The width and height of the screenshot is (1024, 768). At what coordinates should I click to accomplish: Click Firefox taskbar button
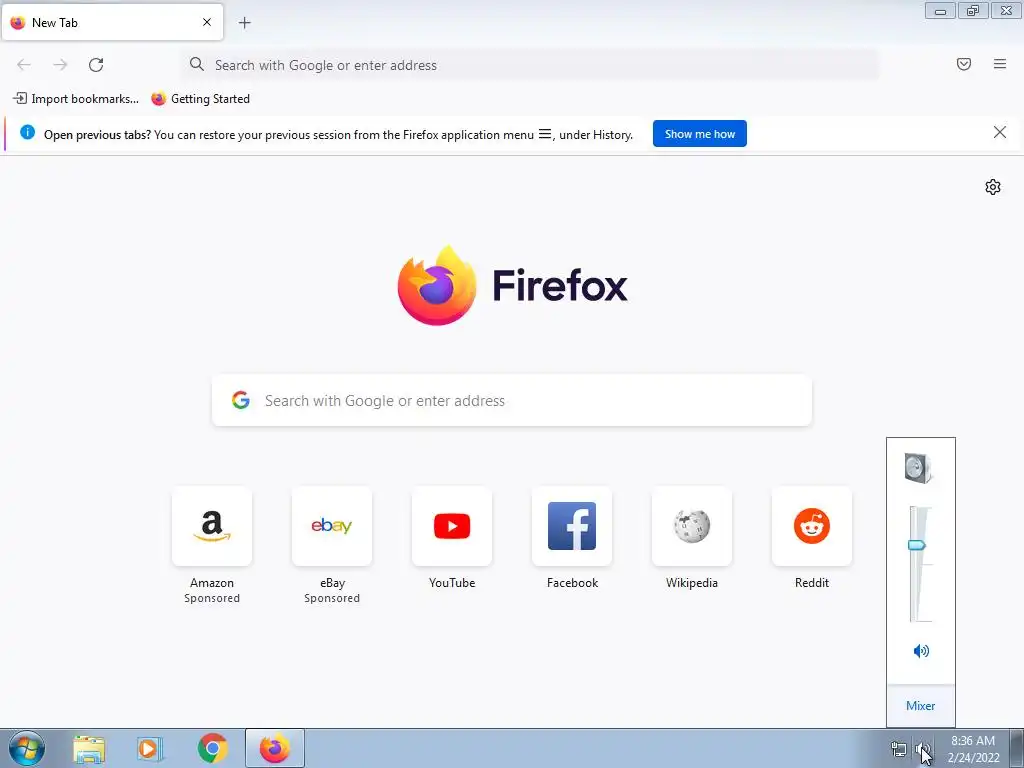(275, 749)
